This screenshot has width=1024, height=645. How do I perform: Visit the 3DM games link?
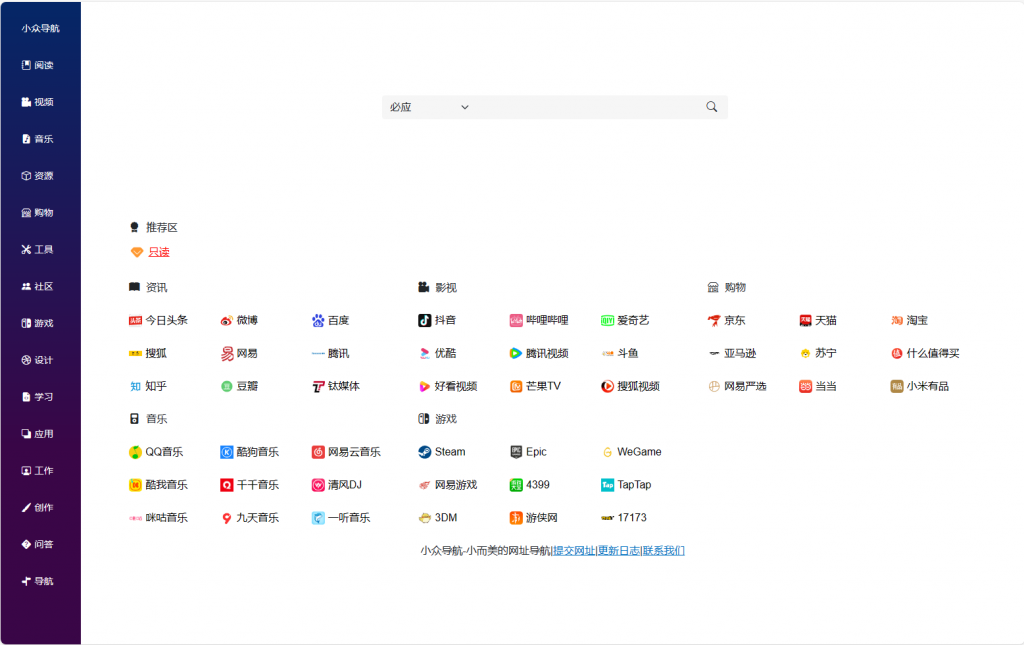[x=438, y=518]
